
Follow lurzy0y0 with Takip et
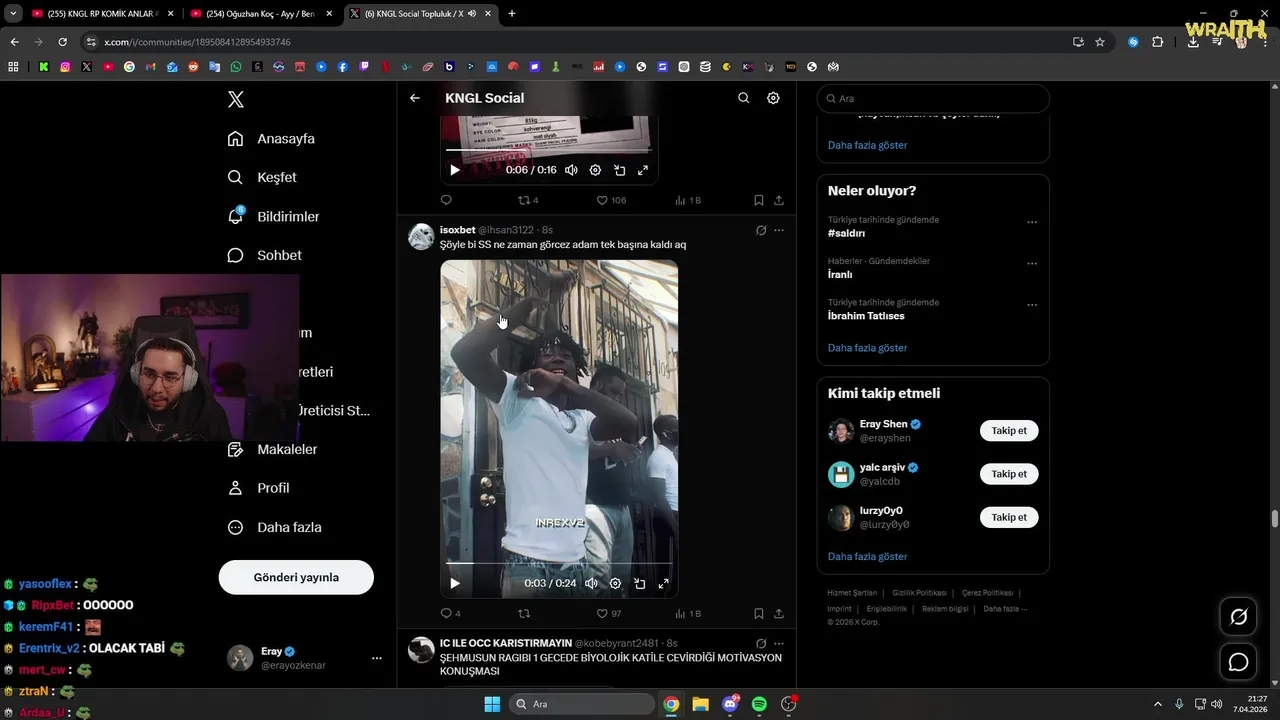[x=1009, y=517]
